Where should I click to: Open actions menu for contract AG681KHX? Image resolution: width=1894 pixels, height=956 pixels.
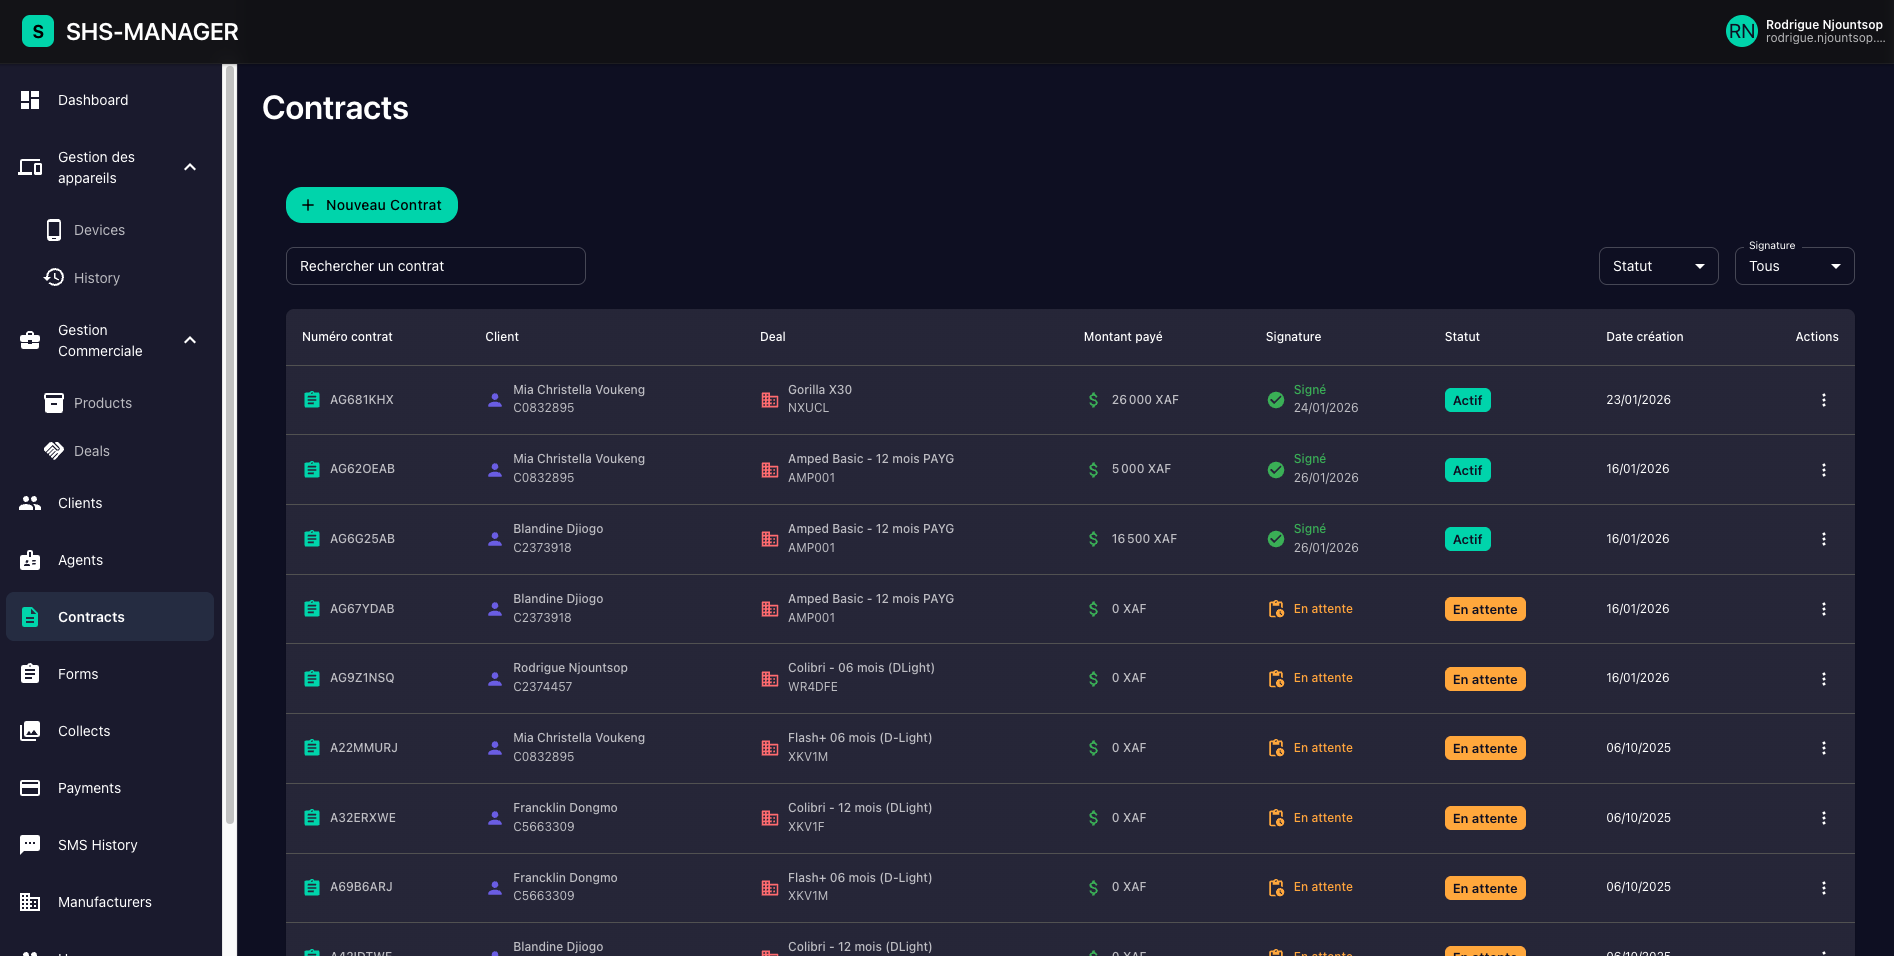pos(1823,400)
